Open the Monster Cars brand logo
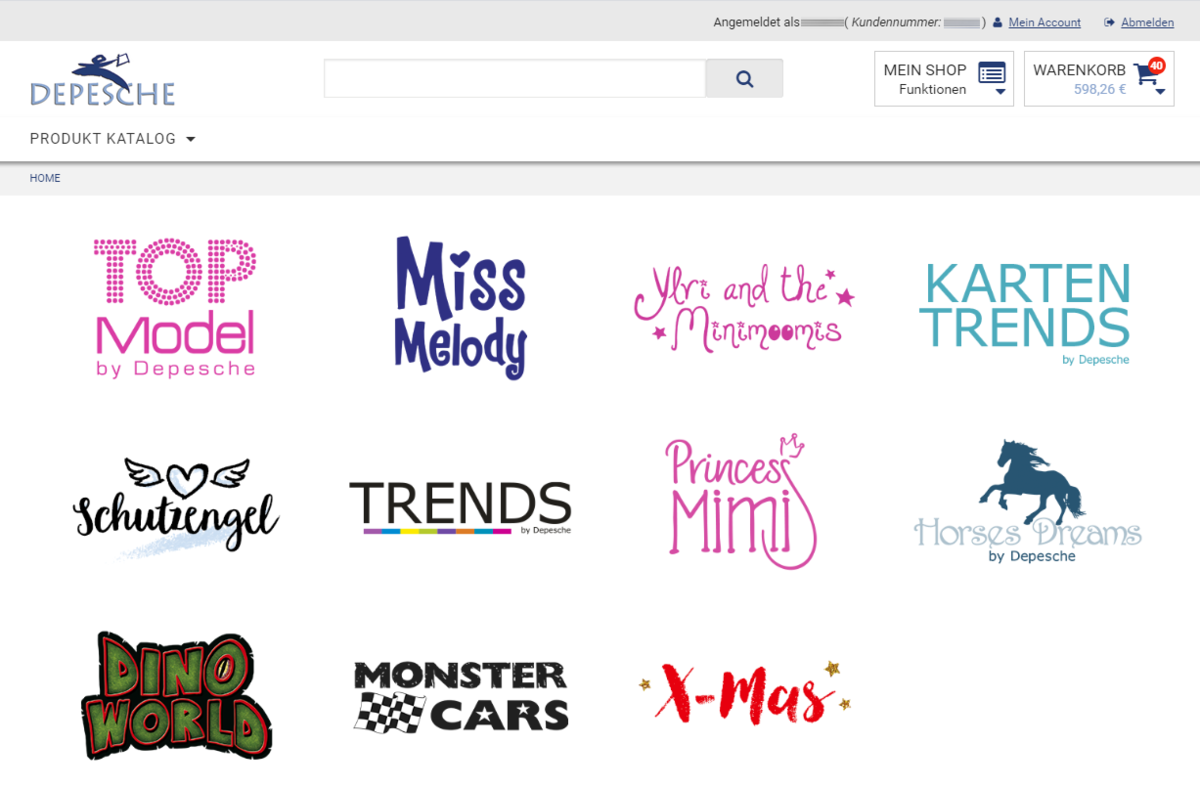Image resolution: width=1200 pixels, height=788 pixels. click(x=461, y=696)
